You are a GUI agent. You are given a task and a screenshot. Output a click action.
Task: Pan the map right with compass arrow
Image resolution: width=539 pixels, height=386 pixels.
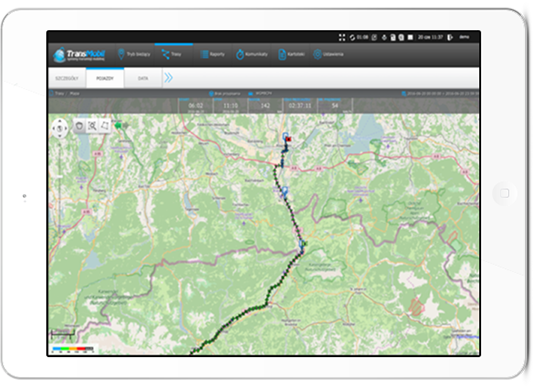point(66,128)
